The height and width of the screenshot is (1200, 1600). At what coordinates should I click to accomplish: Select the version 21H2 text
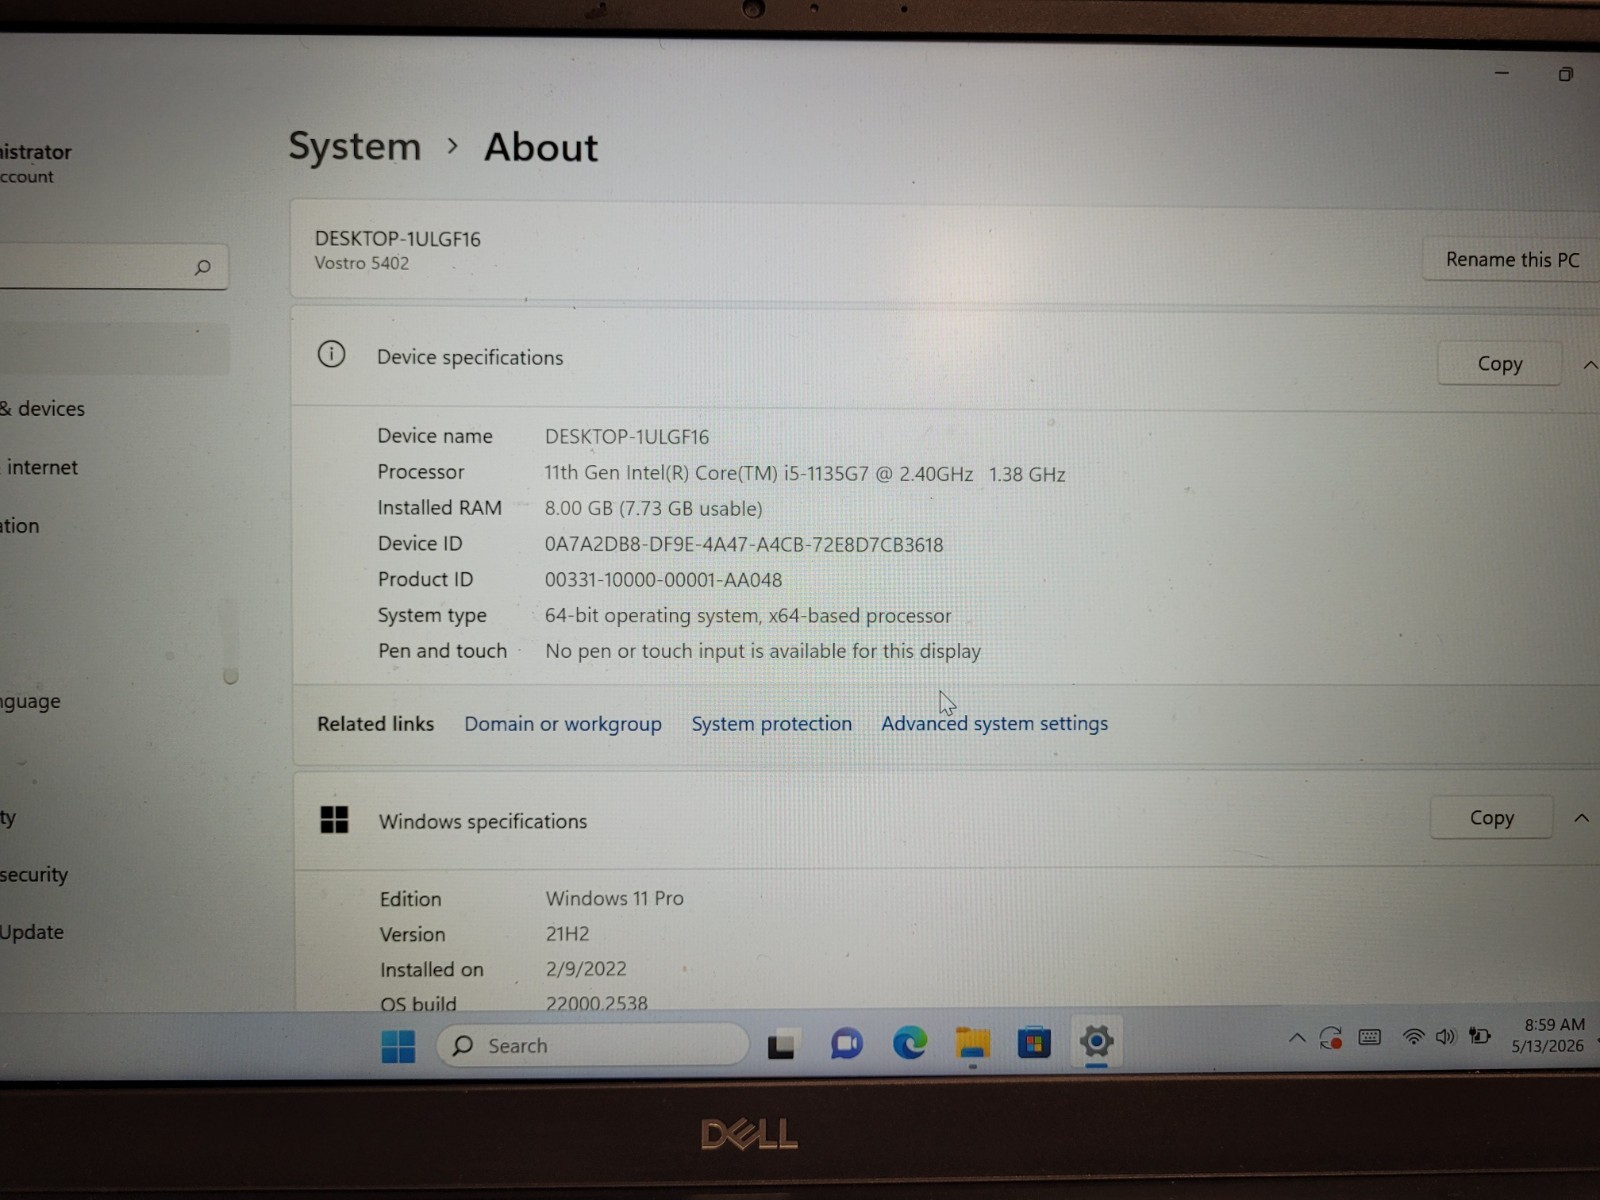567,934
